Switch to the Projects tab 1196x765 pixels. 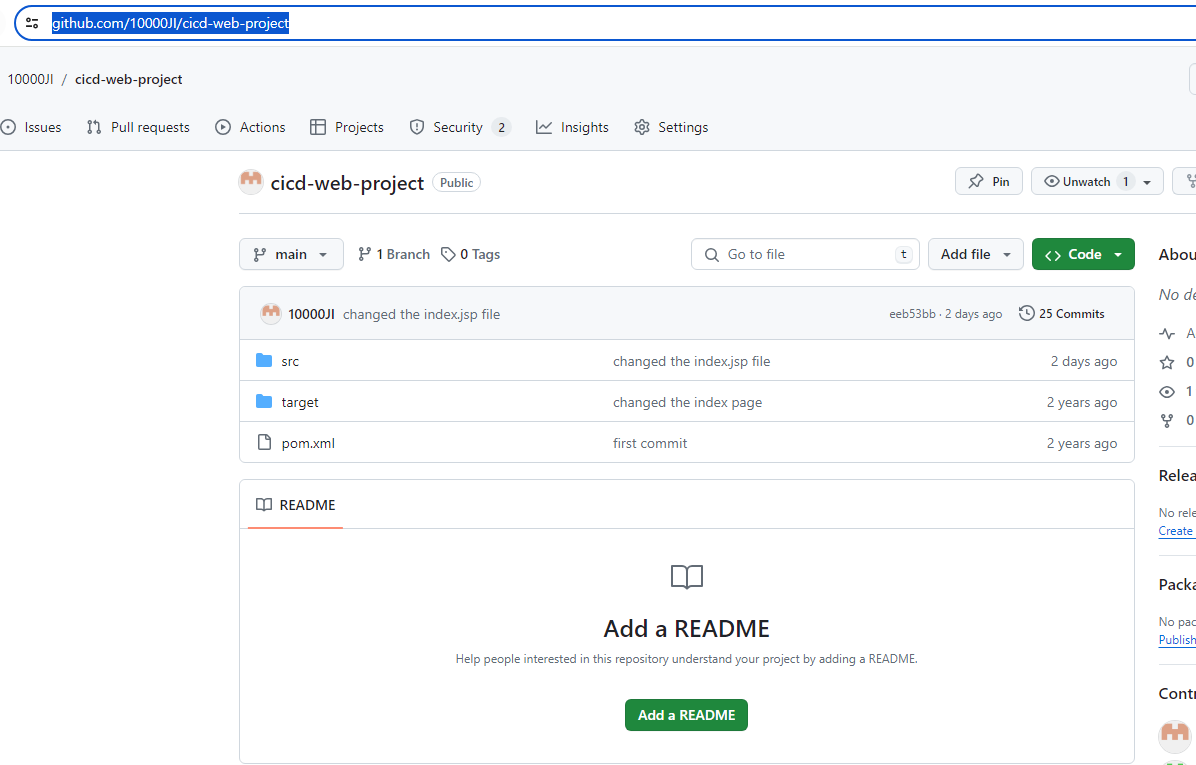(347, 127)
